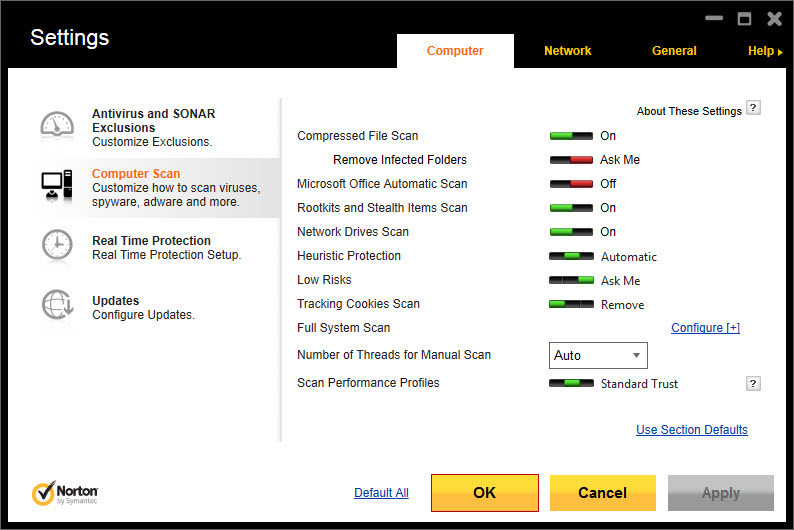The height and width of the screenshot is (530, 794).
Task: Toggle Remove Infected Folders switch
Action: [571, 160]
